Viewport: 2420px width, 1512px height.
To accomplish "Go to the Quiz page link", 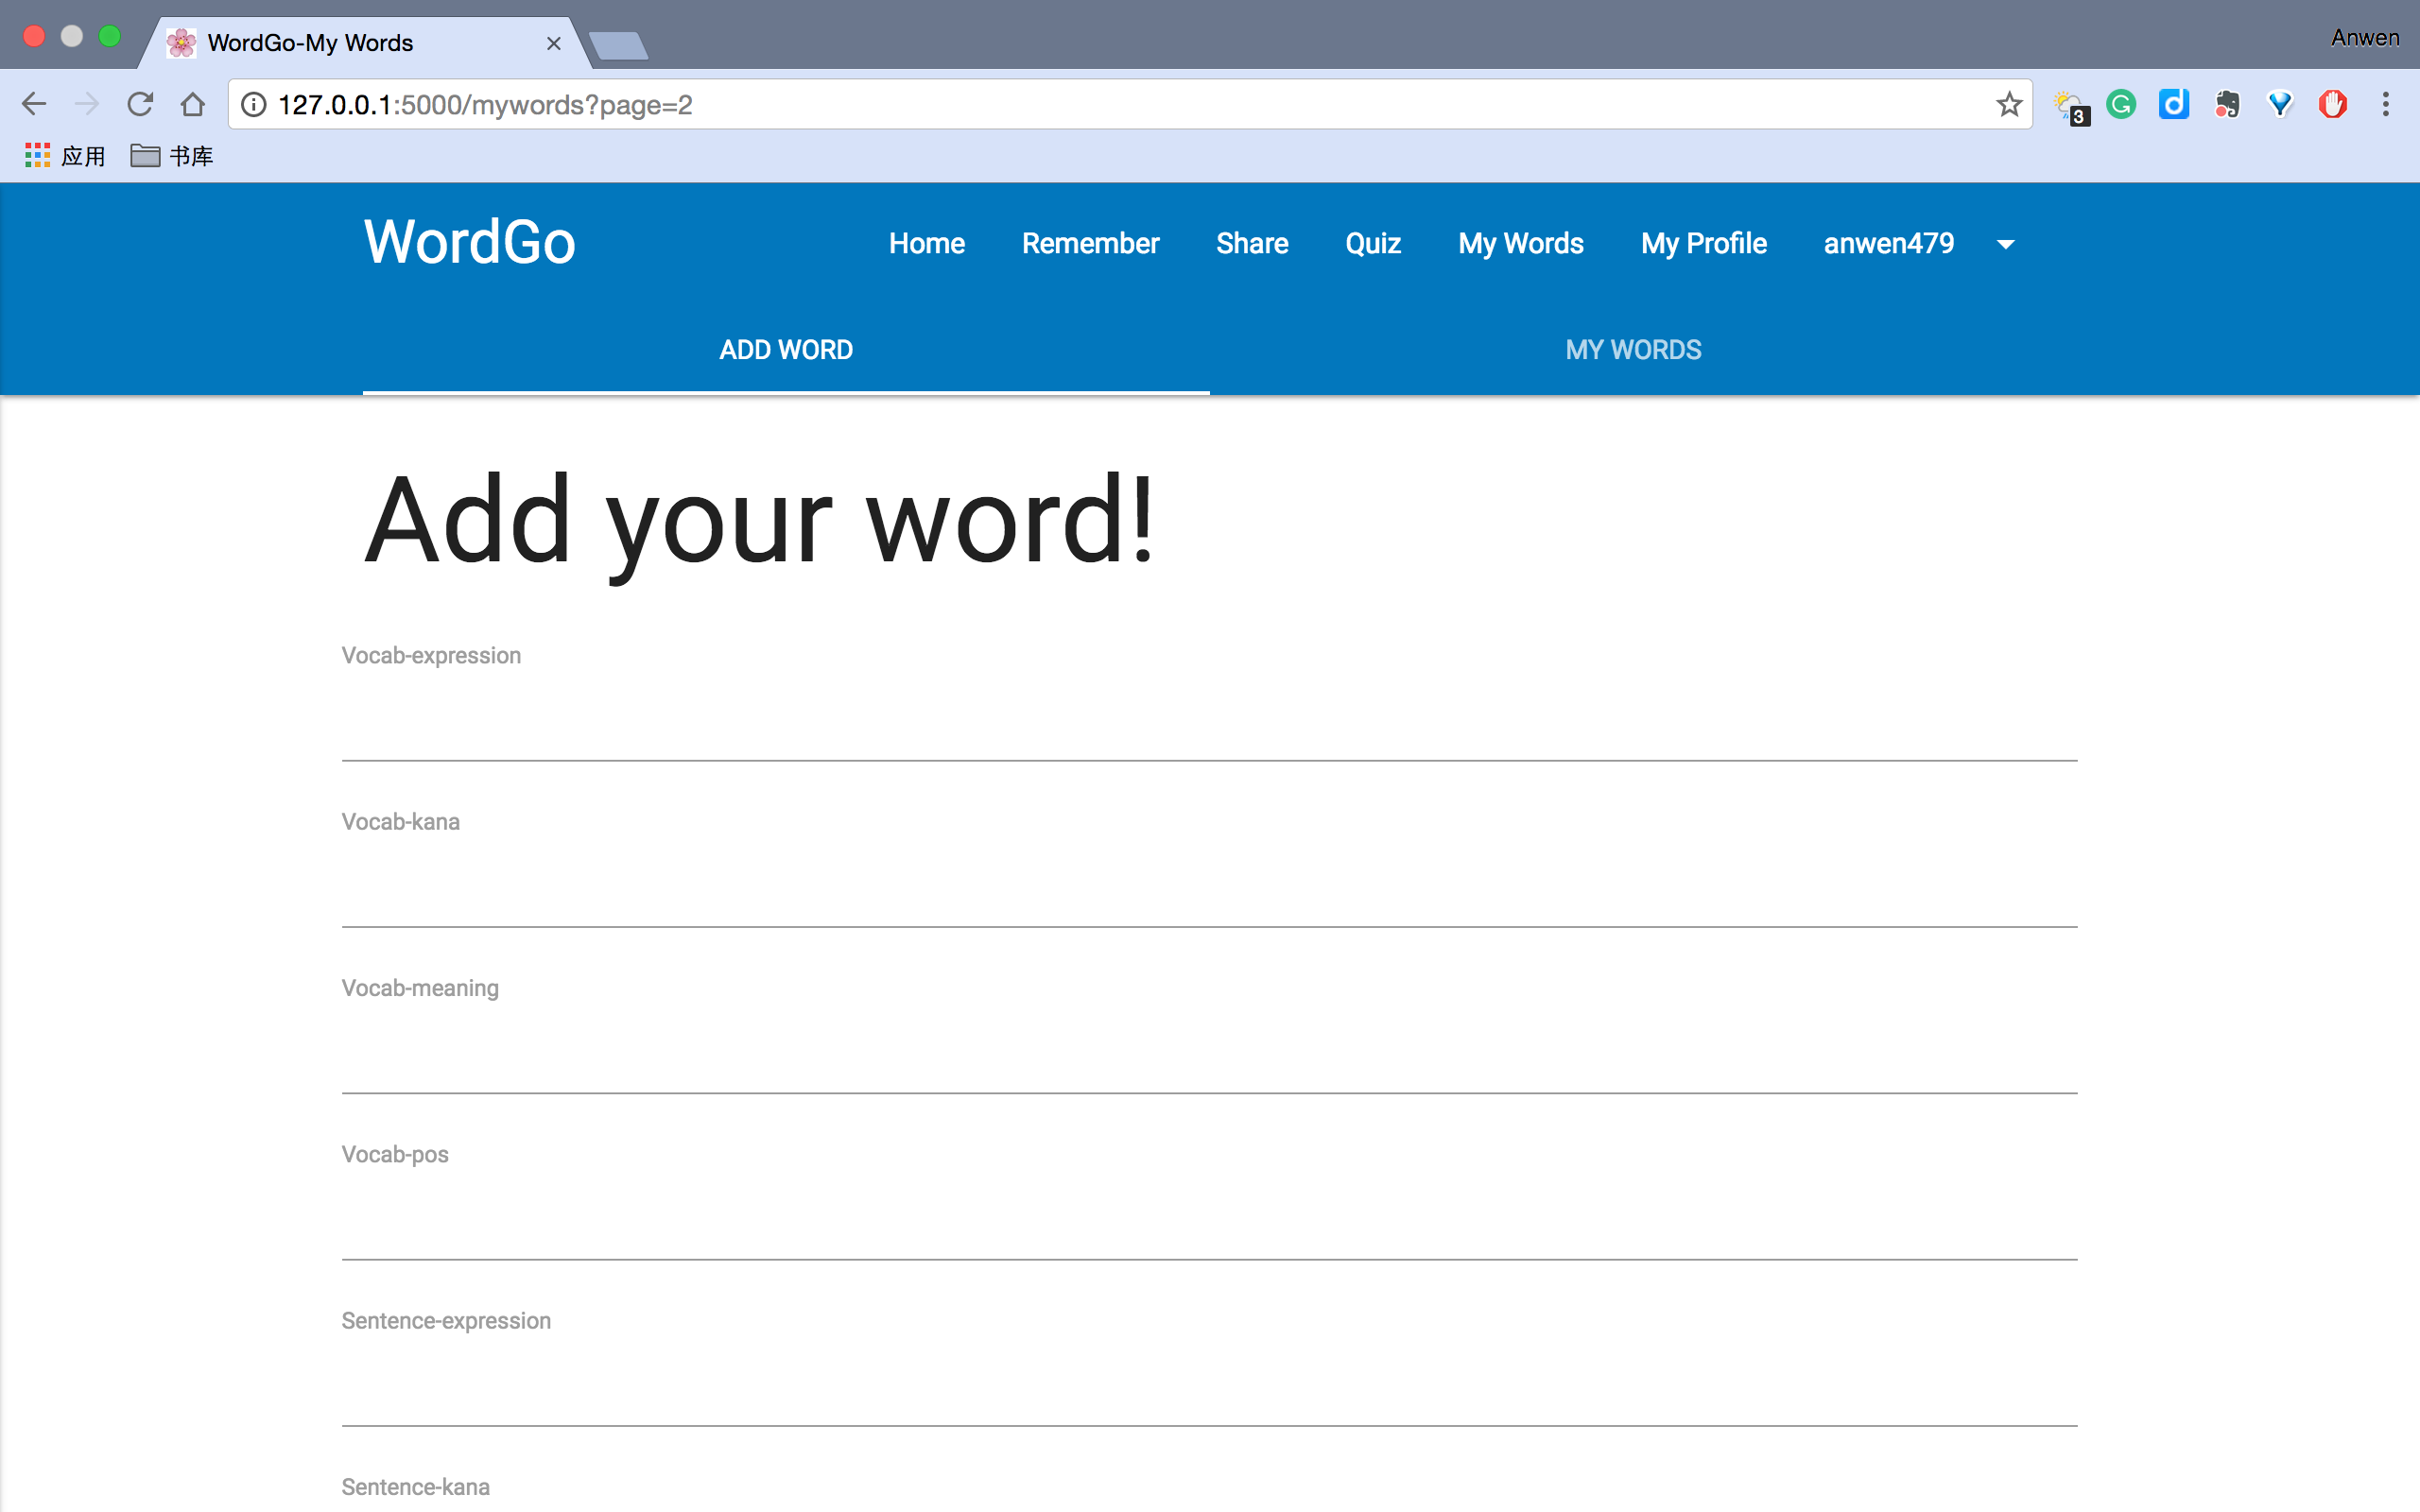I will pos(1372,243).
